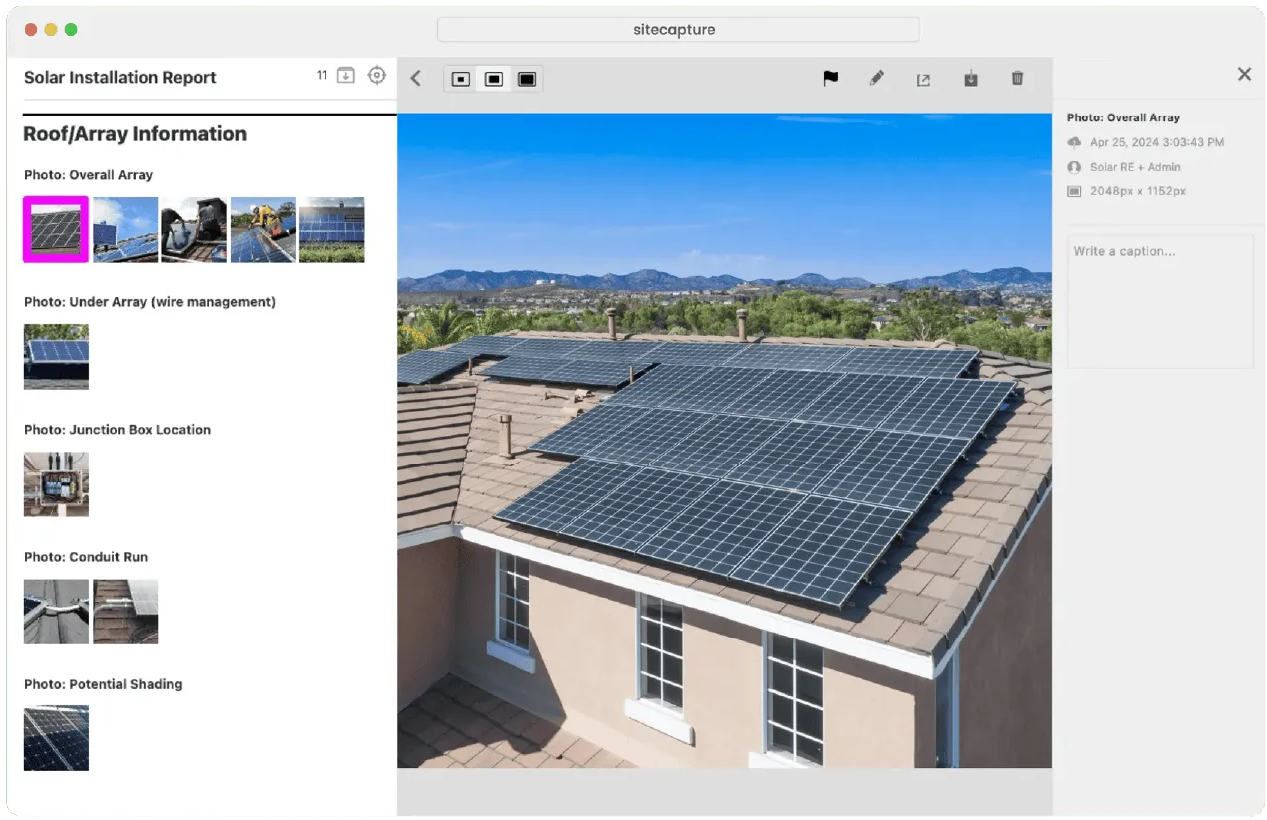Open the second Overall Array thumbnail

point(126,229)
